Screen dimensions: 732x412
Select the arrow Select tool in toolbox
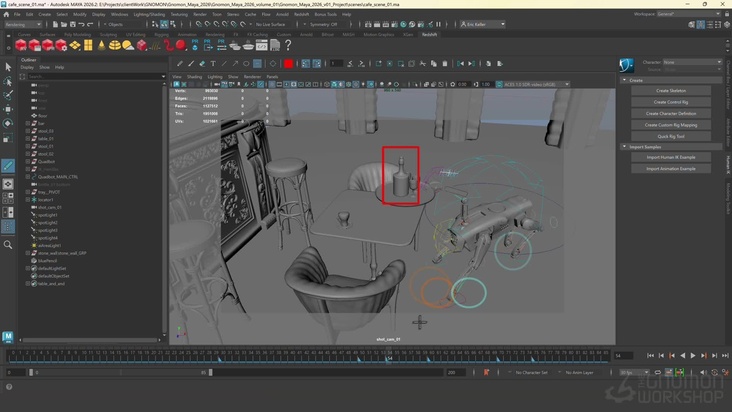click(x=8, y=67)
